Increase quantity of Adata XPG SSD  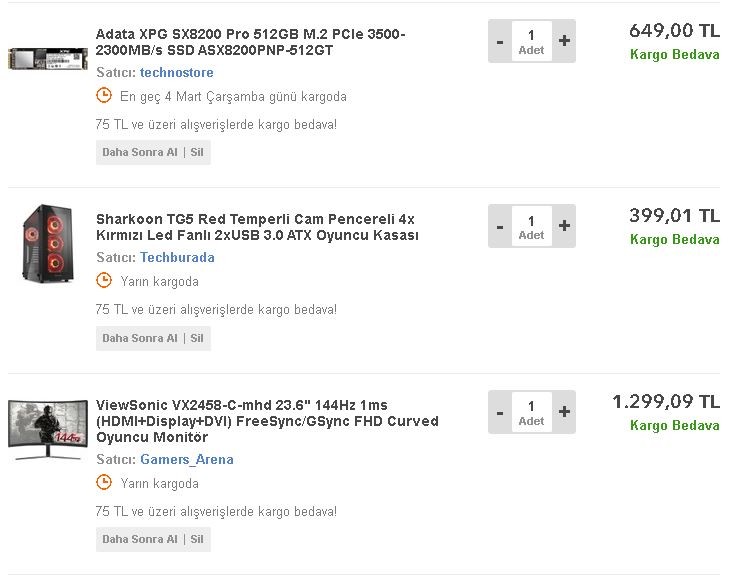click(x=564, y=41)
